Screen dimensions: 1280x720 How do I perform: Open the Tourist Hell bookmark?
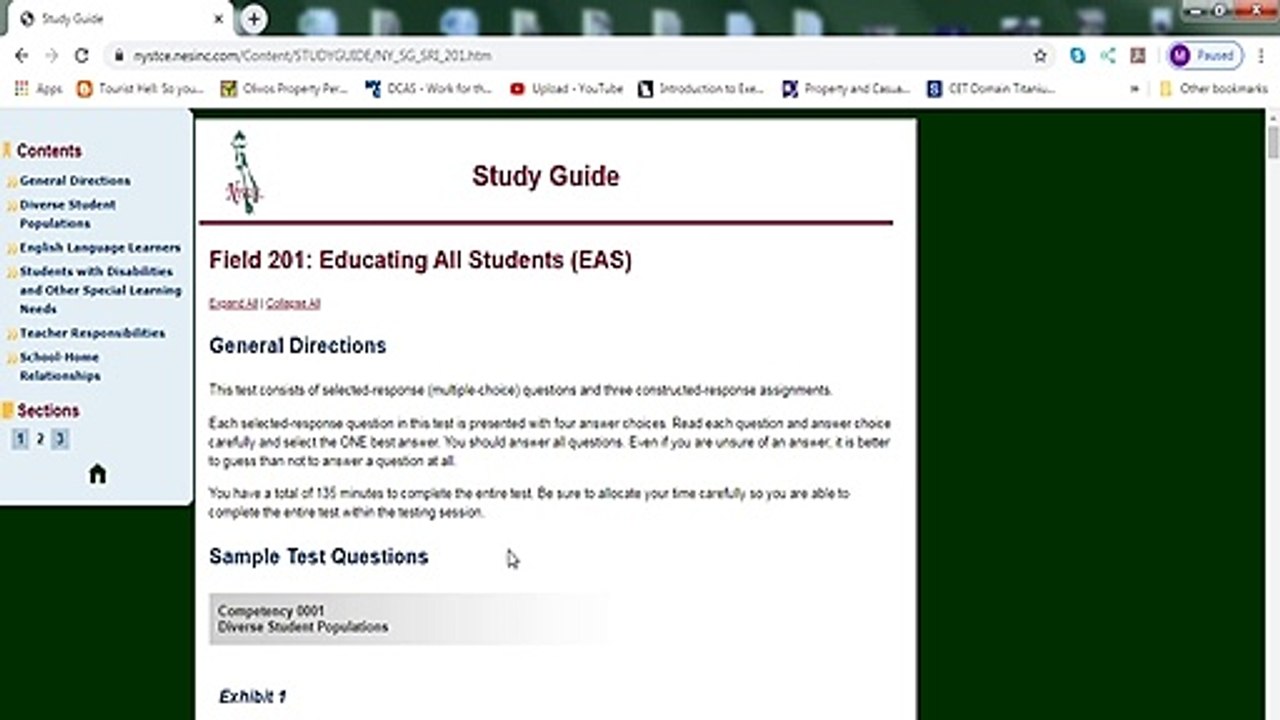pyautogui.click(x=140, y=88)
